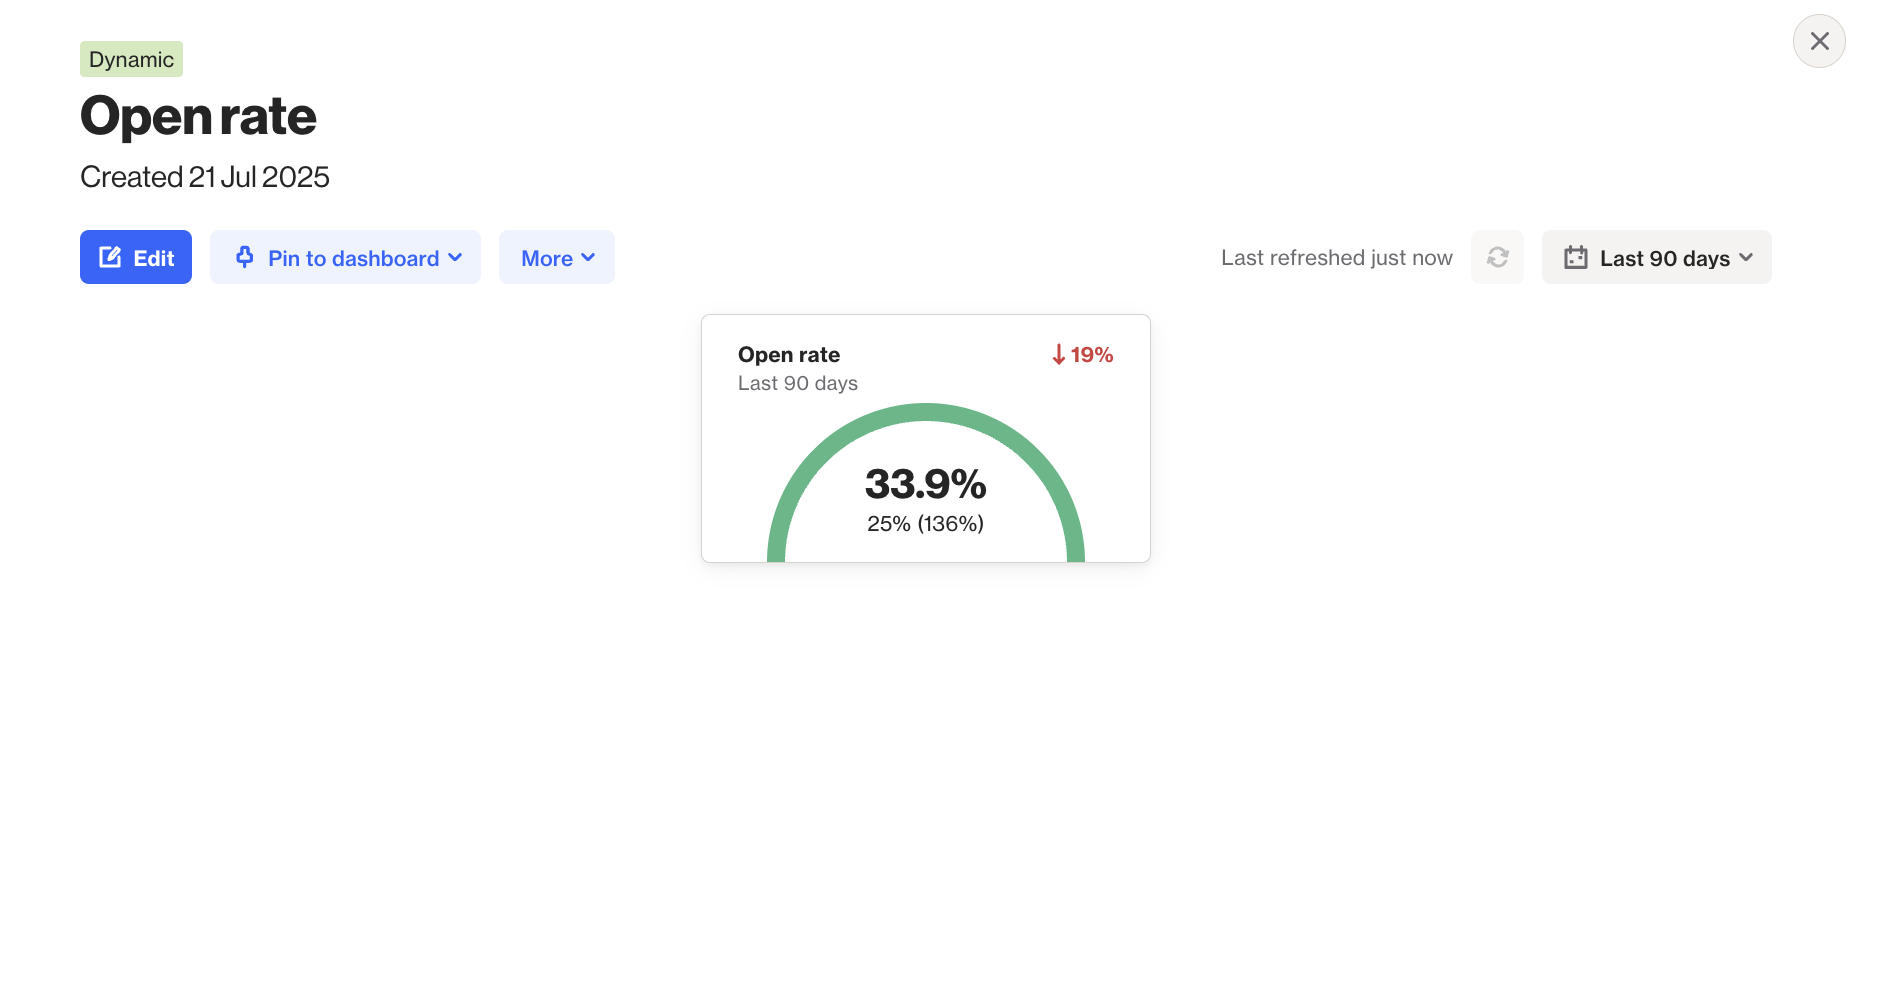Click the Dynamic tag badge
The width and height of the screenshot is (1880, 994).
coord(131,59)
